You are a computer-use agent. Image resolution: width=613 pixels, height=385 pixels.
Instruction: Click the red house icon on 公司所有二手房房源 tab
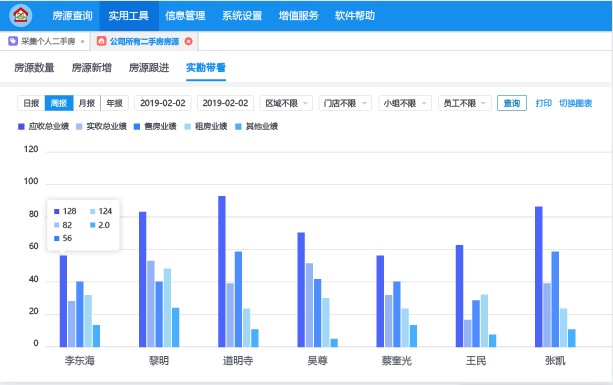pyautogui.click(x=102, y=41)
